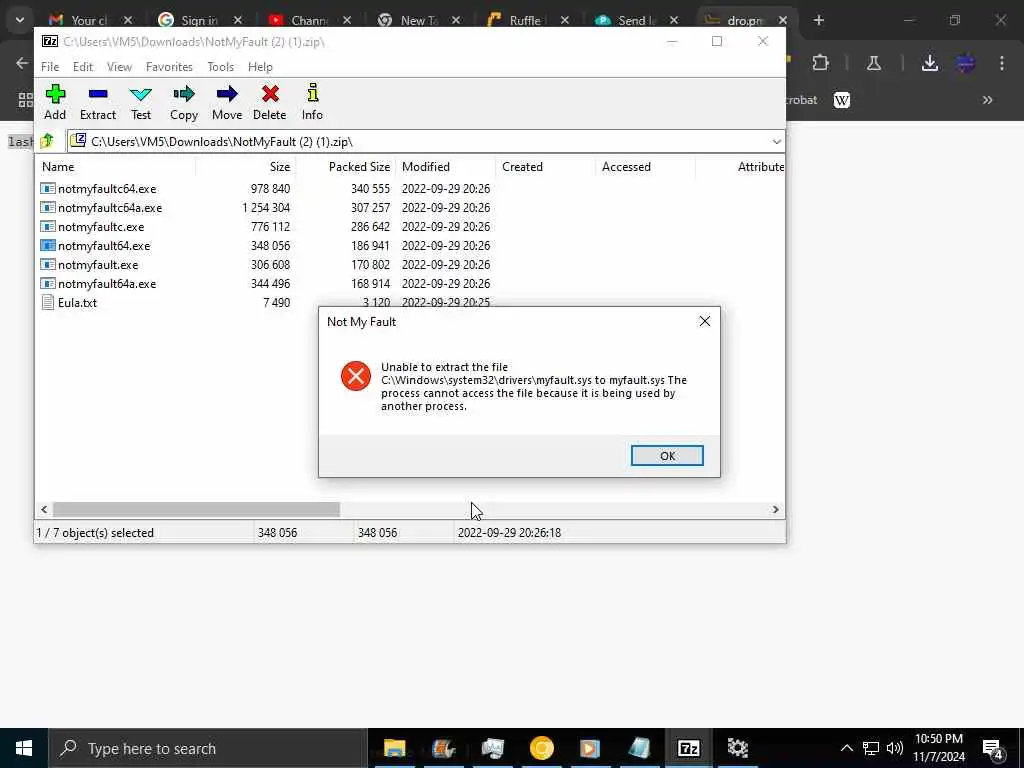Show hidden tray icons chevron
Screen dimensions: 1024x768
pyautogui.click(x=846, y=748)
